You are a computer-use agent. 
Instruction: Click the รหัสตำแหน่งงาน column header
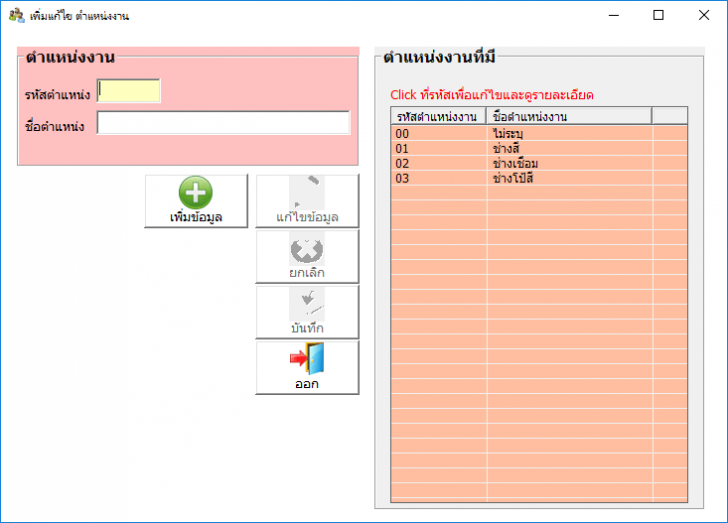point(438,116)
